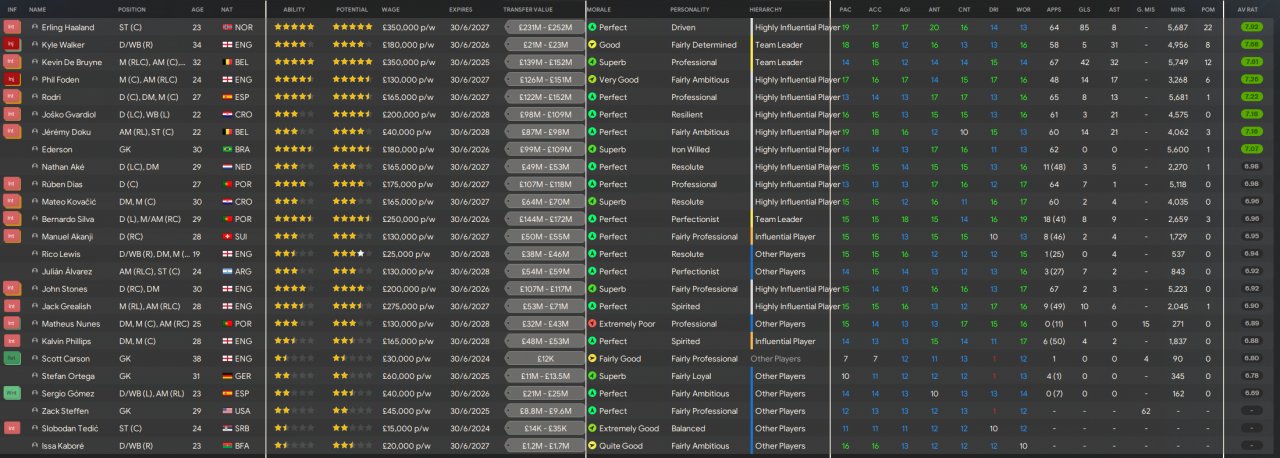Click Jack Grealish's £275,000 p/w wage
The height and width of the screenshot is (458, 1280).
tap(409, 306)
